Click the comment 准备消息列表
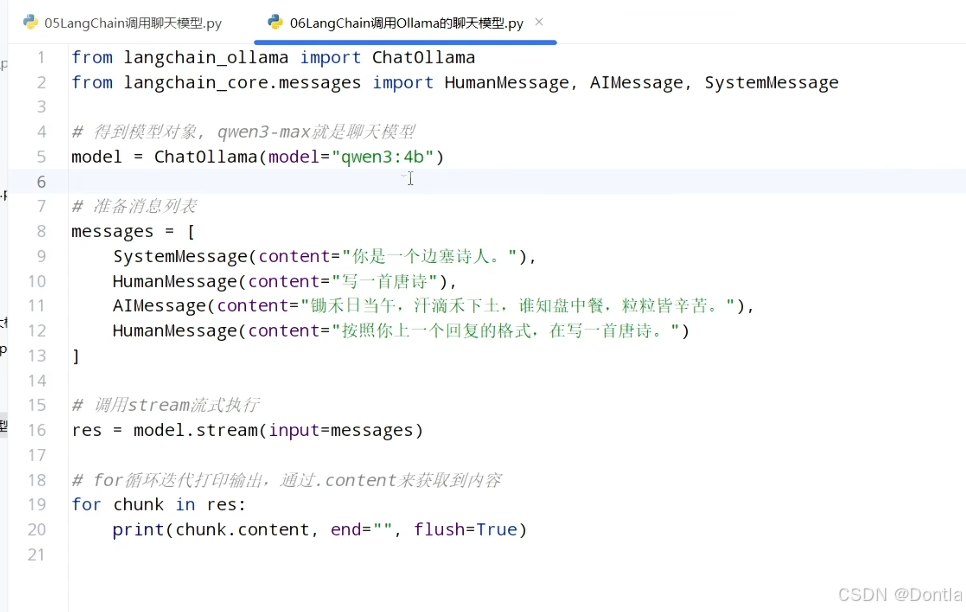Viewport: 966px width, 612px height. [134, 206]
